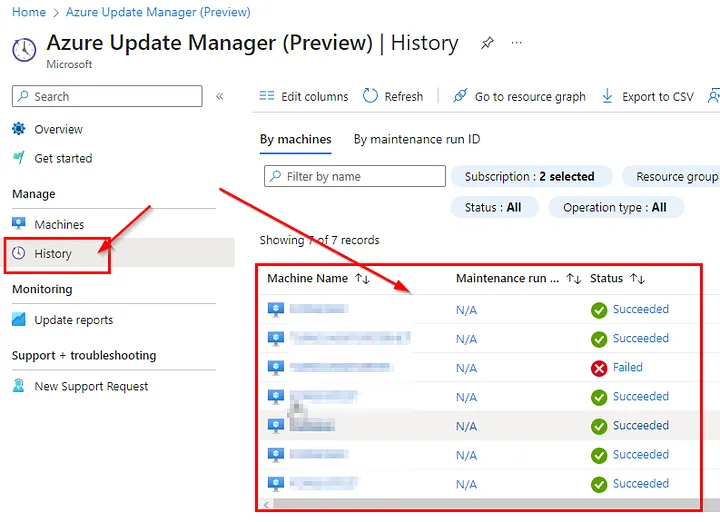Collapse the sidebar with double chevron
Screen dimensions: 720x522
click(x=220, y=97)
